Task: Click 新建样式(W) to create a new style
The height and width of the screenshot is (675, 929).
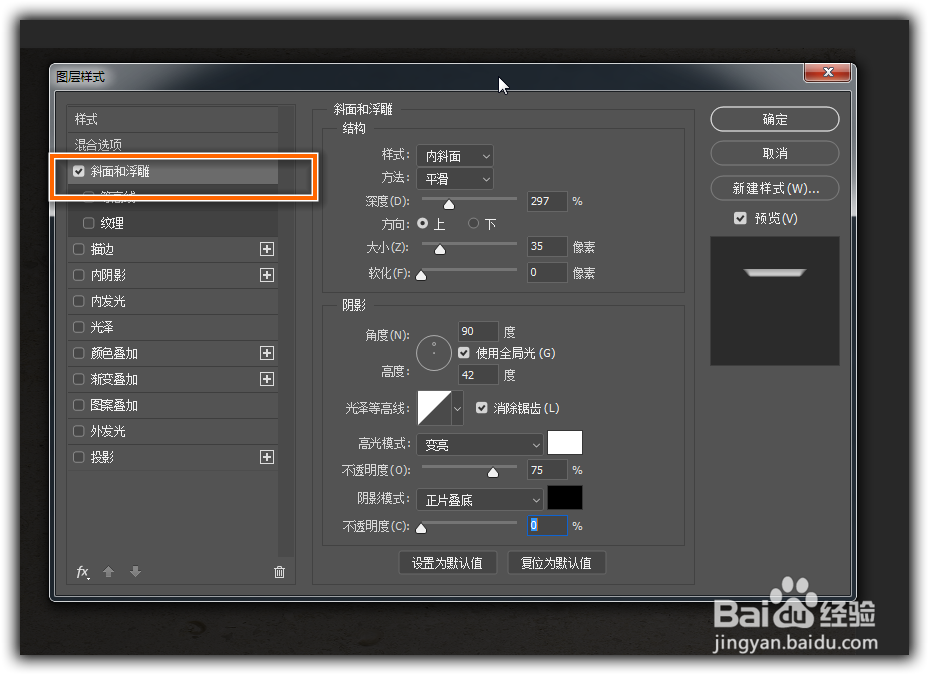Action: pos(774,188)
